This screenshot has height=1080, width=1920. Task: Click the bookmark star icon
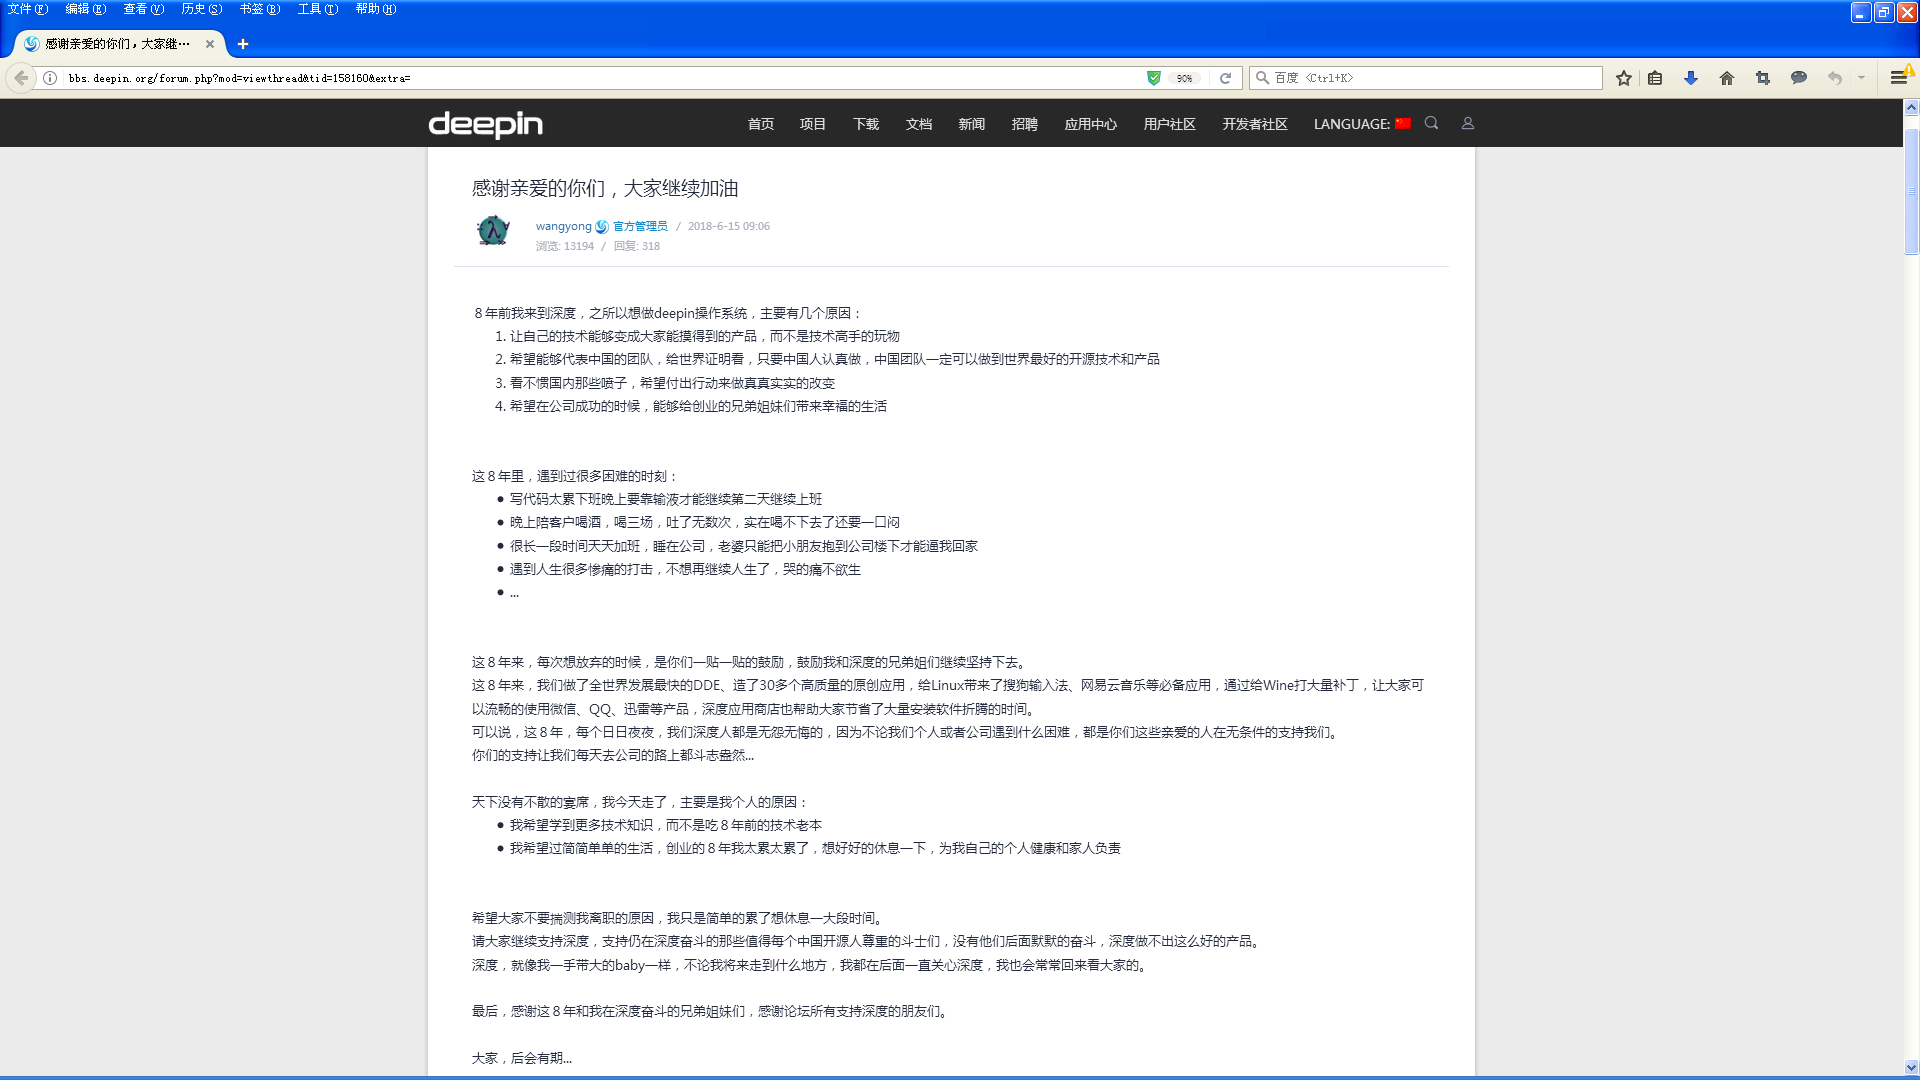pyautogui.click(x=1624, y=78)
